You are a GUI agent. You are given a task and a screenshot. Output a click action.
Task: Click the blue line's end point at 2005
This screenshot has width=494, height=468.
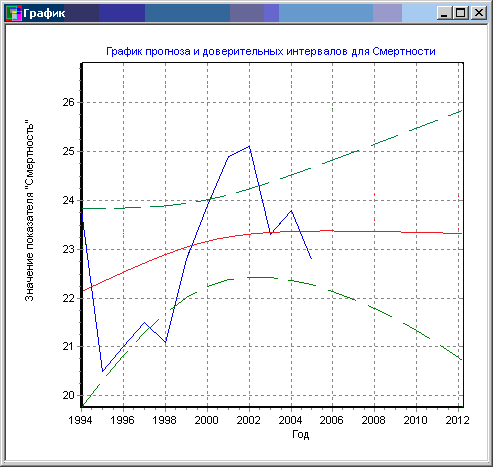point(311,258)
